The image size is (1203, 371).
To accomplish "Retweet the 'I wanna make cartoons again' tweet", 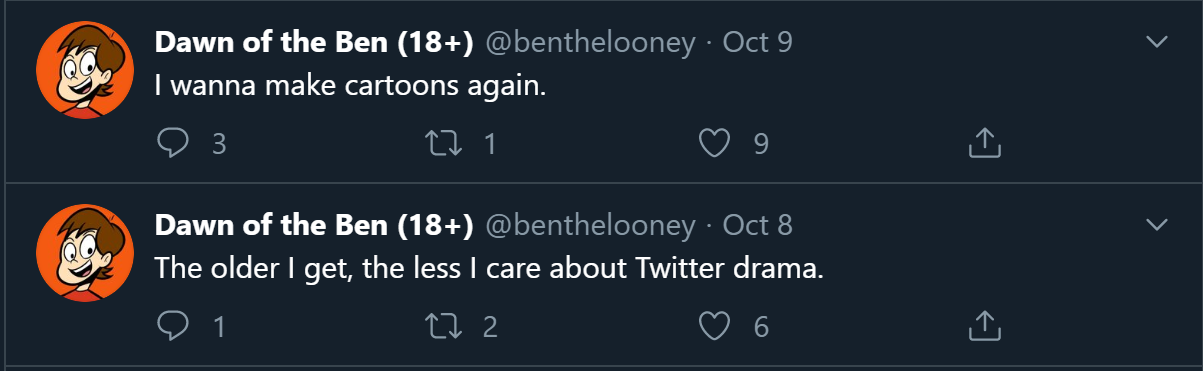I will click(x=442, y=144).
